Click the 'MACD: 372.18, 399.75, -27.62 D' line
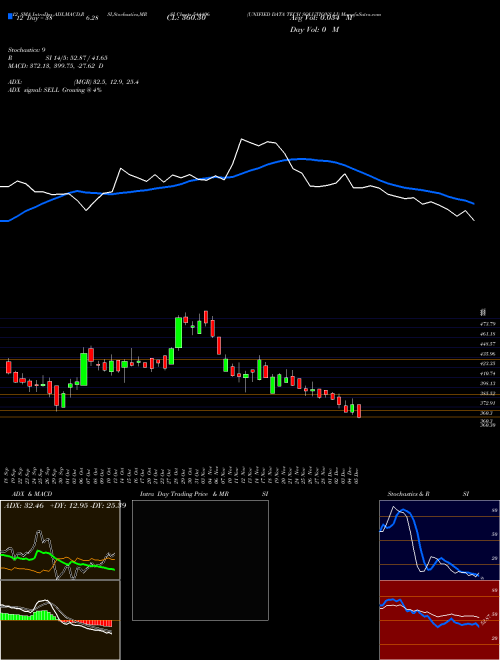Image resolution: width=500 pixels, height=660 pixels. 56,66
